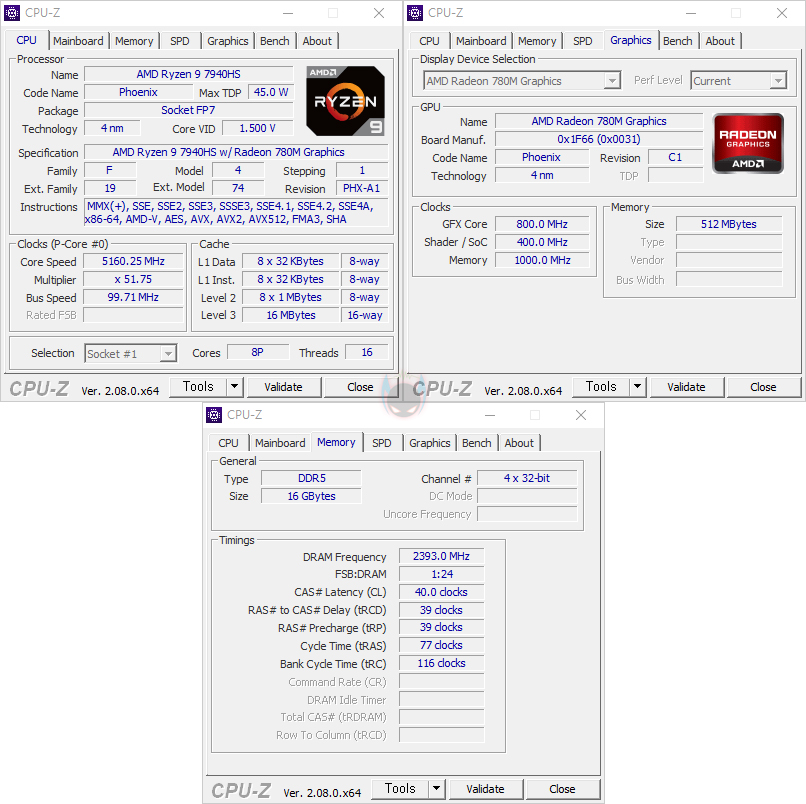Click the Core Speed value 5160.25 MHz
The height and width of the screenshot is (804, 806).
133,261
